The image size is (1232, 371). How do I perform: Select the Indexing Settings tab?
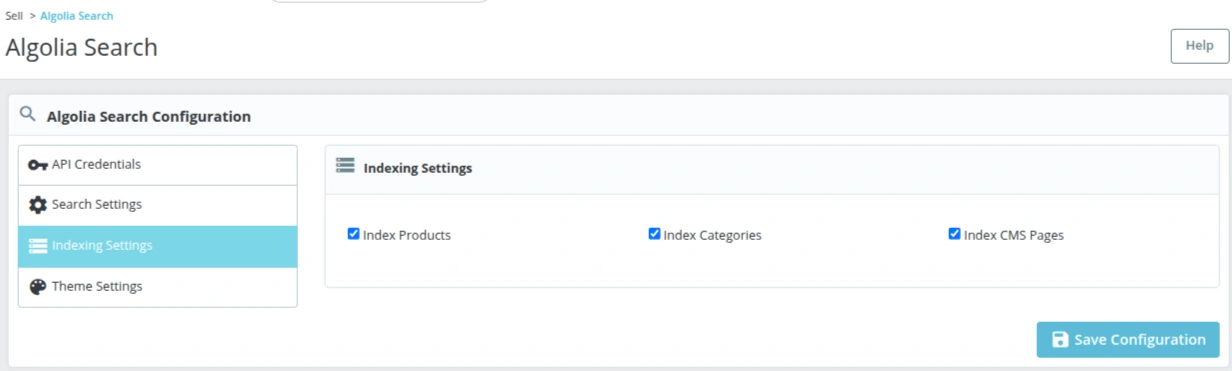[158, 246]
